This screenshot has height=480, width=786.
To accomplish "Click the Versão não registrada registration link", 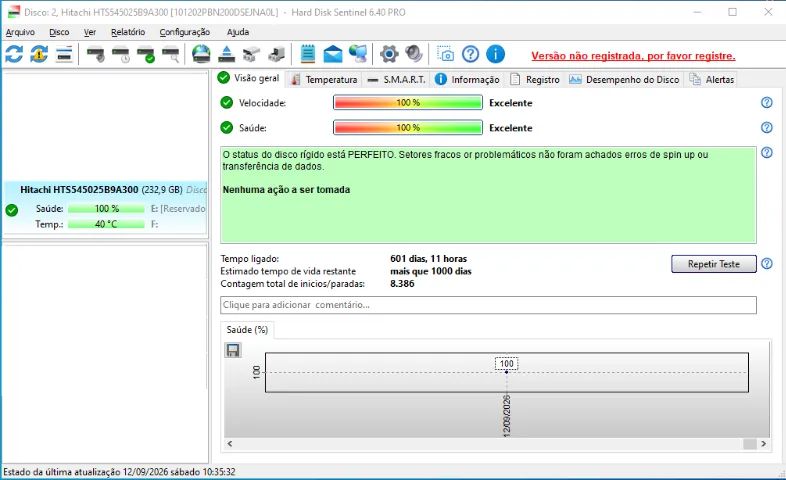I will [633, 56].
